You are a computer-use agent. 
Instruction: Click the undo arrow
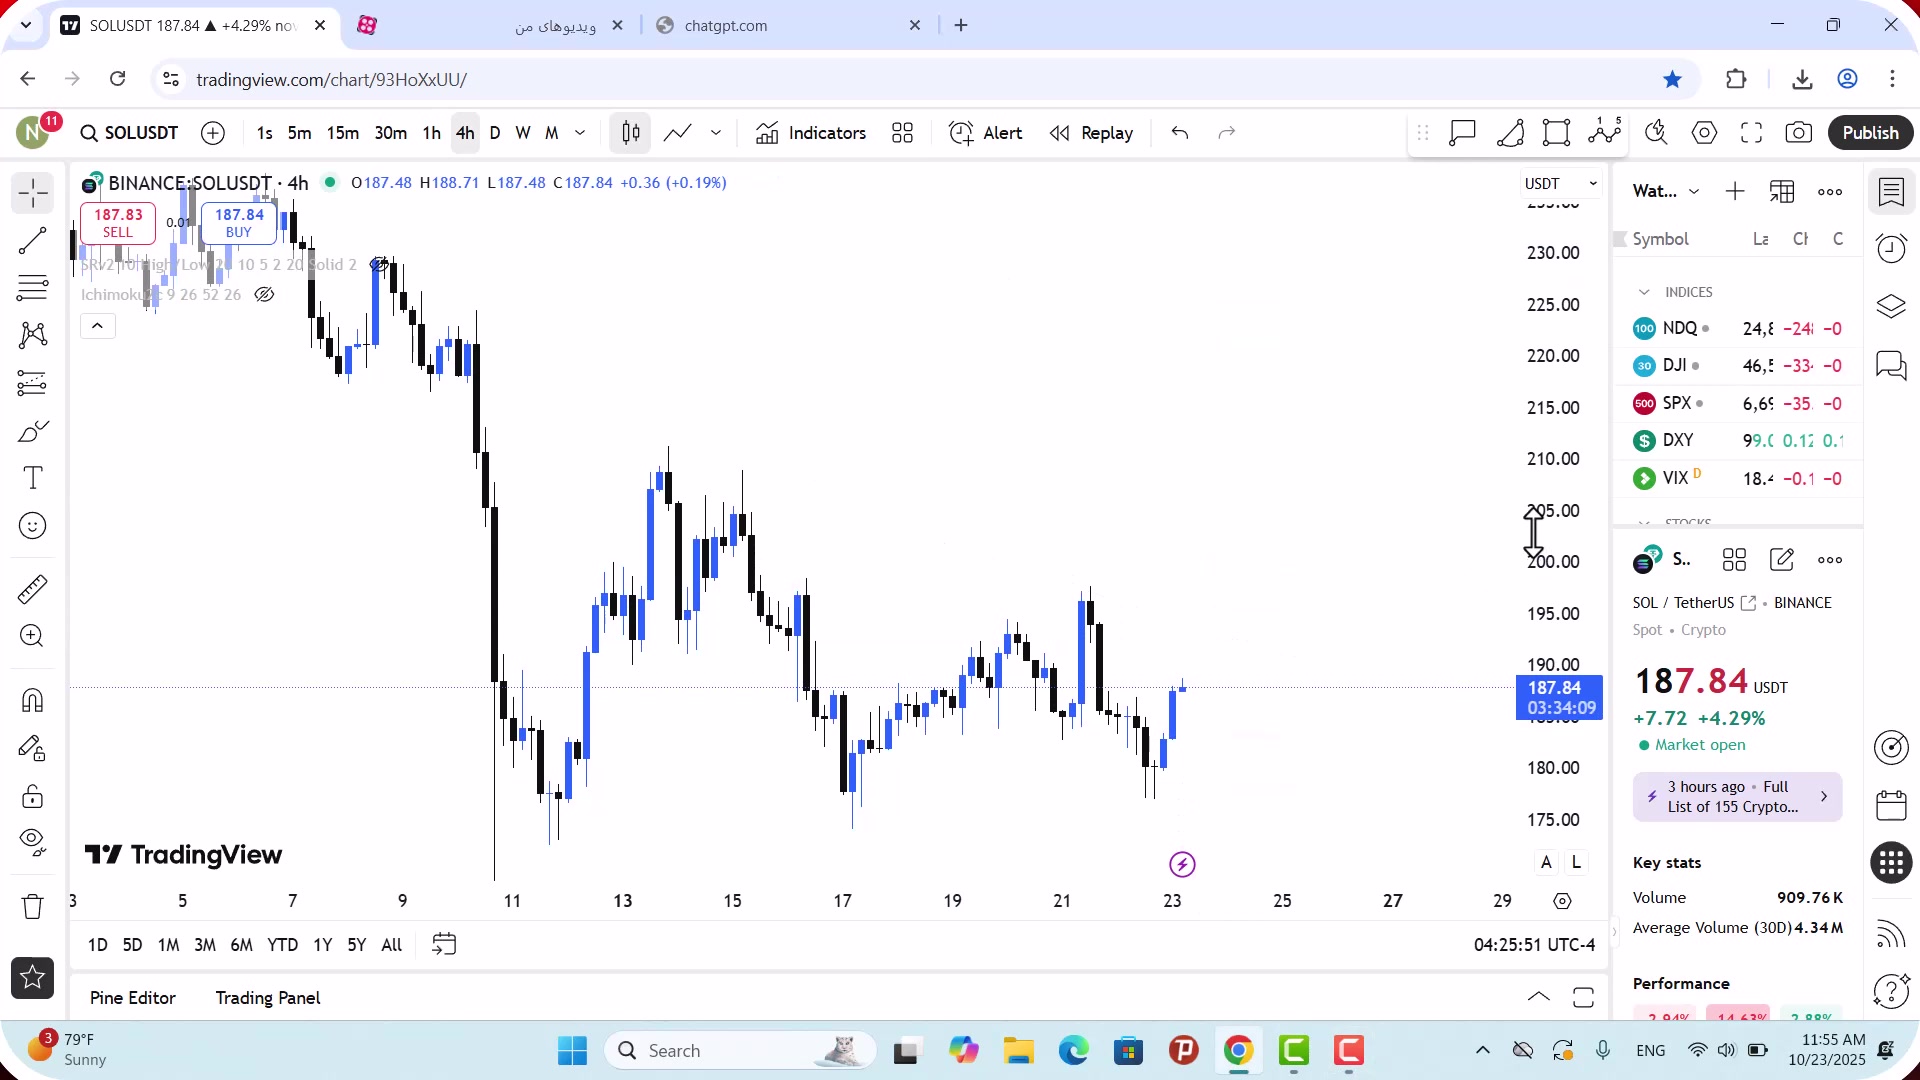[x=1180, y=133]
